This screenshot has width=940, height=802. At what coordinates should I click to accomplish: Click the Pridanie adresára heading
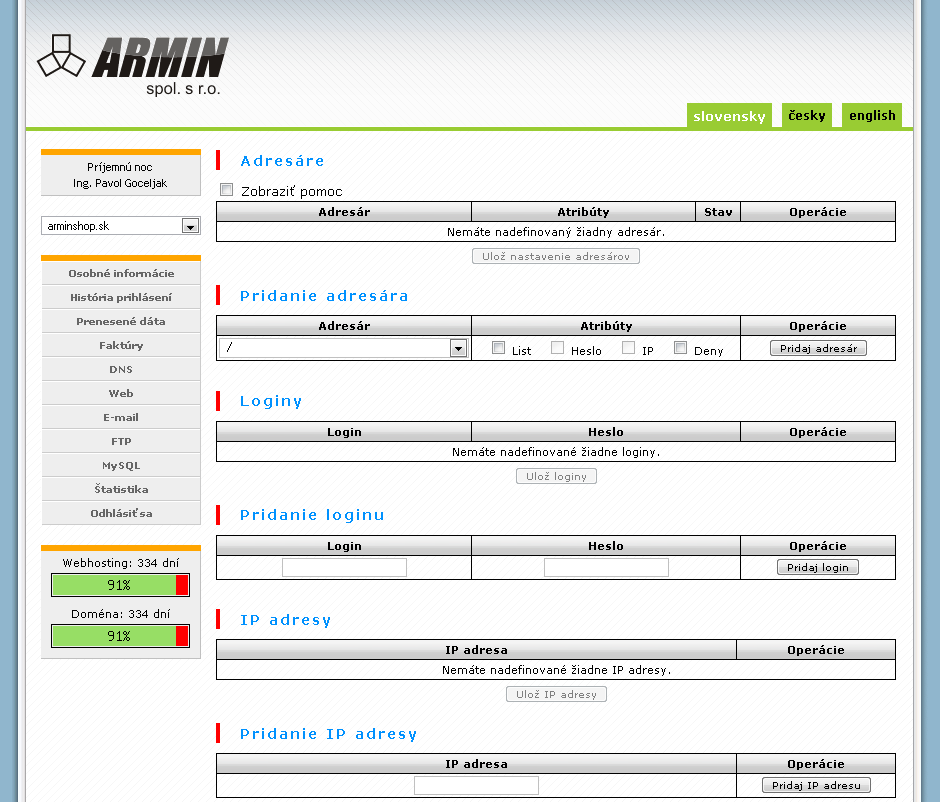point(324,296)
